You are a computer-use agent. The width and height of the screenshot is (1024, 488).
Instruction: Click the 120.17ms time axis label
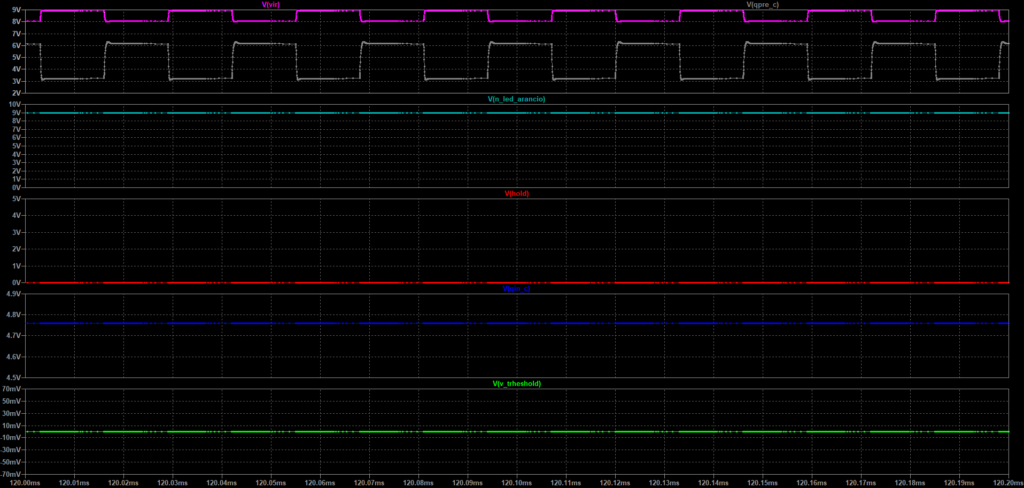click(860, 483)
